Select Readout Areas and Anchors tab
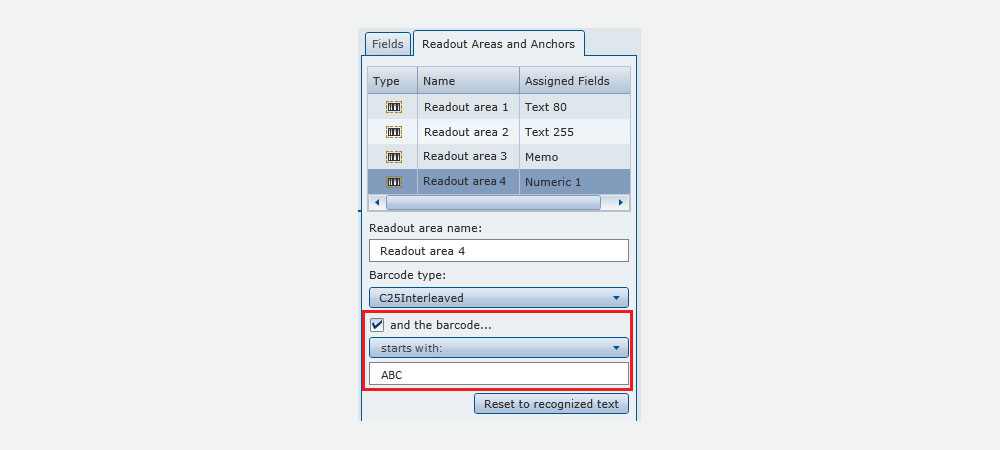Image resolution: width=1000 pixels, height=450 pixels. point(499,45)
